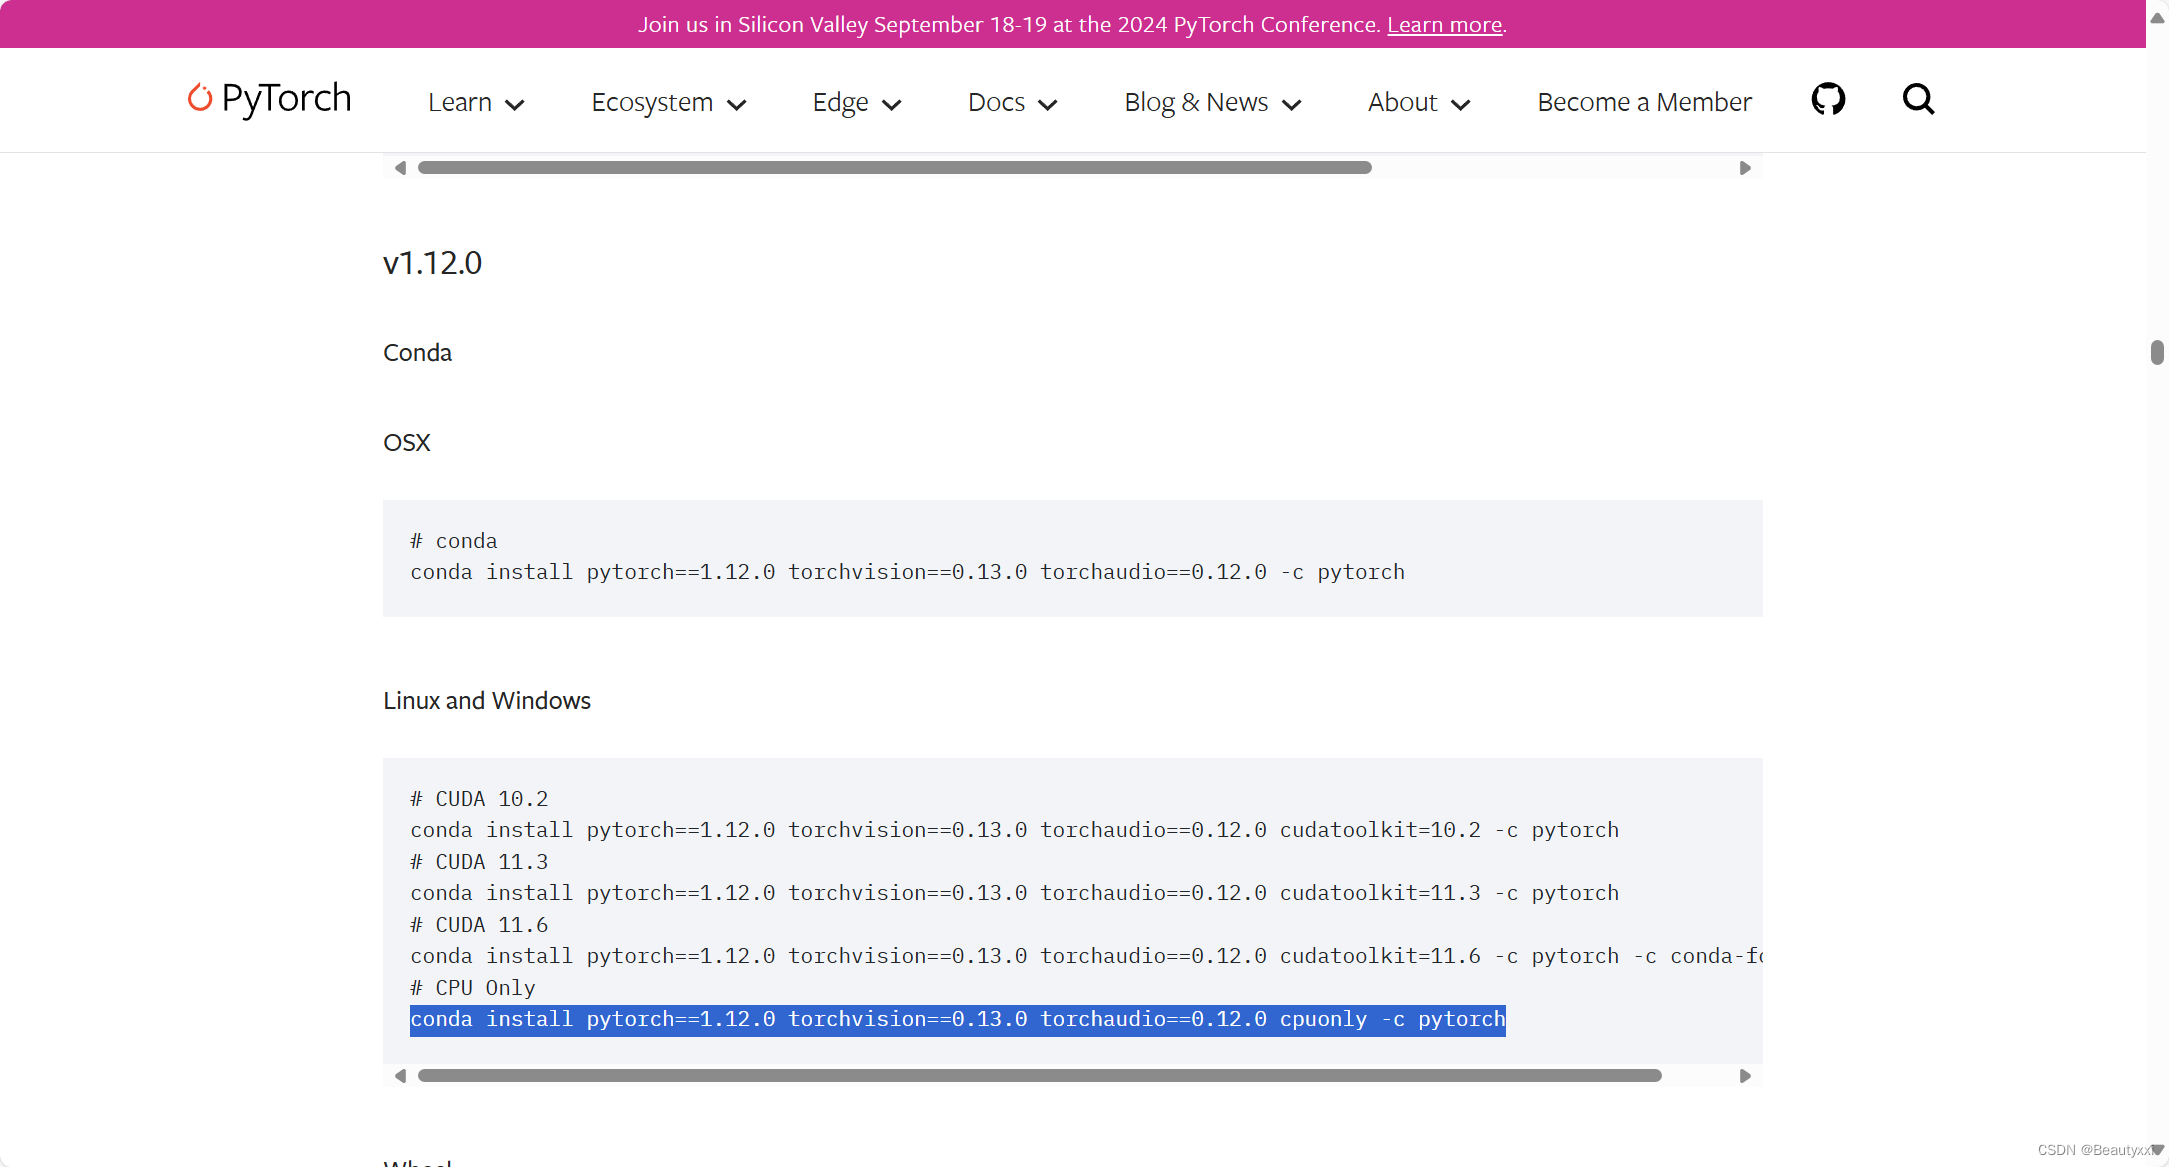Go to homepage via PyTorch logo

pos(270,99)
